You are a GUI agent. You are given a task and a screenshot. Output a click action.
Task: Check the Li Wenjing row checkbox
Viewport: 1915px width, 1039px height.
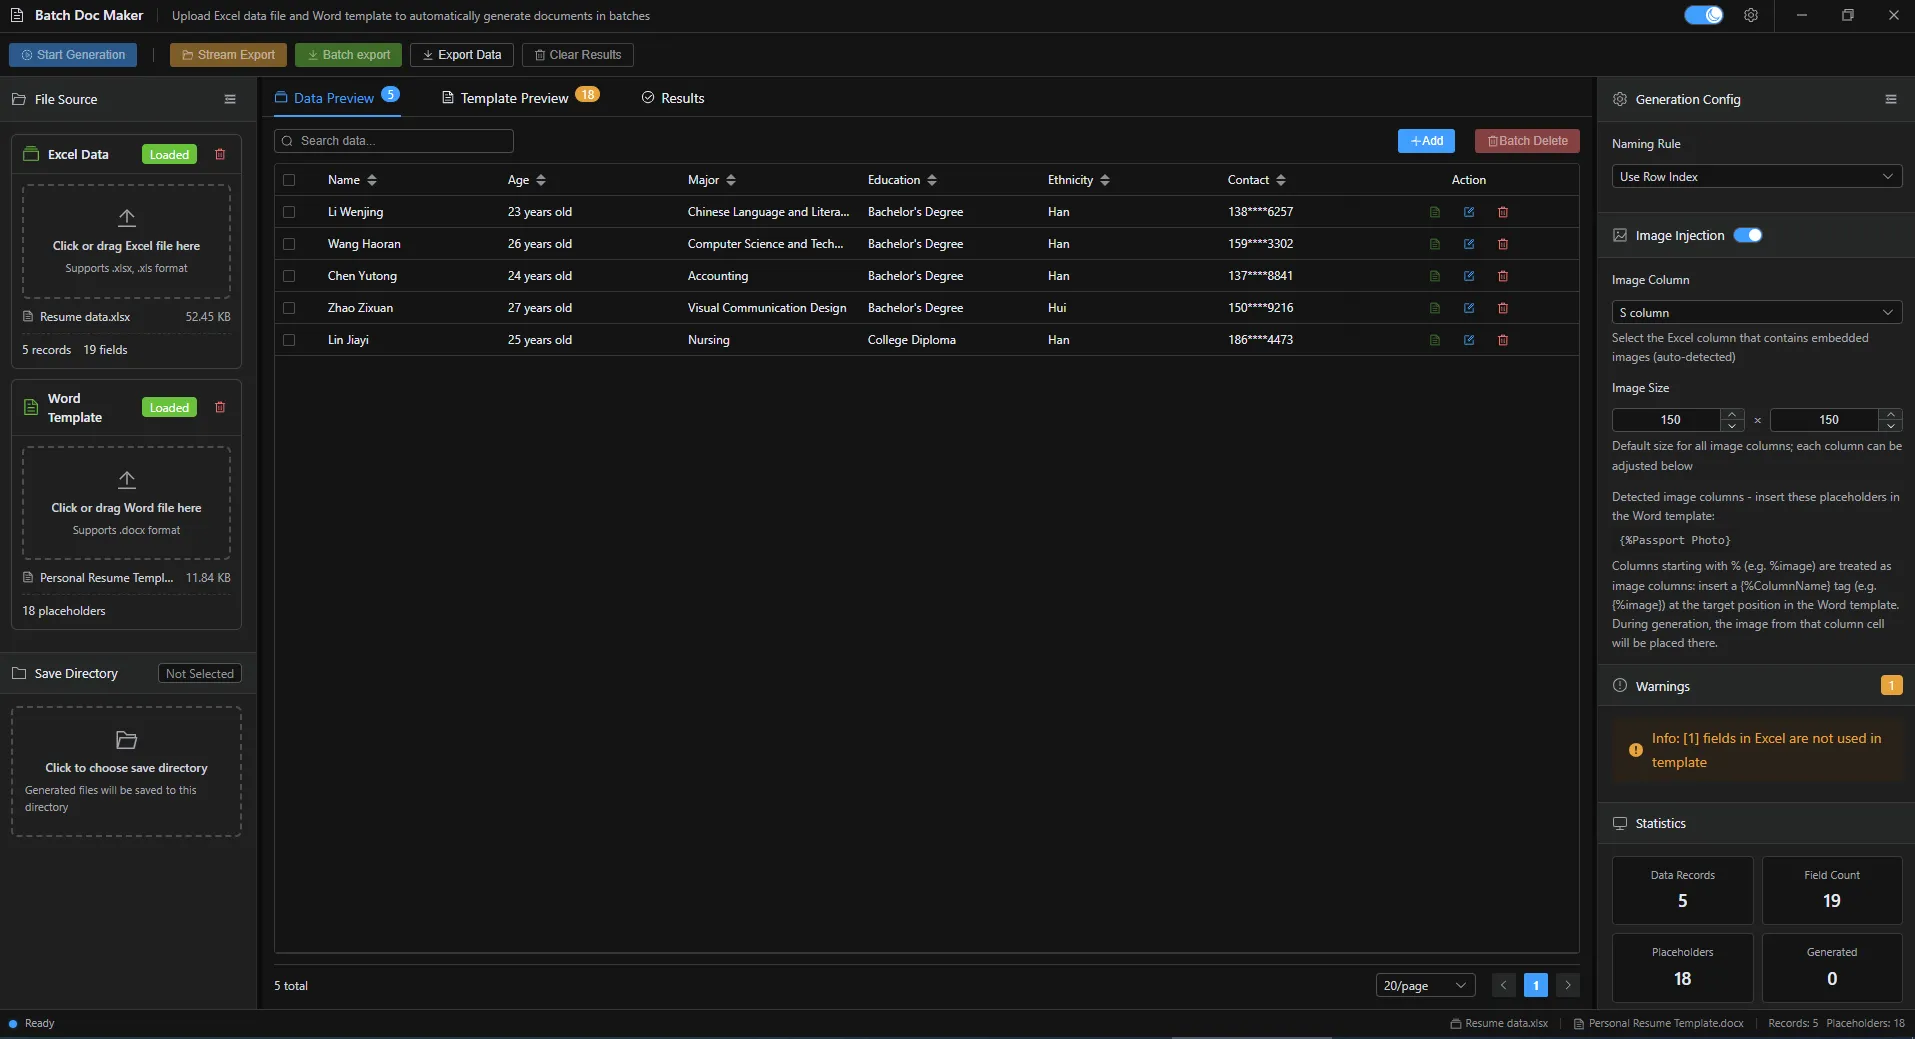pyautogui.click(x=289, y=212)
